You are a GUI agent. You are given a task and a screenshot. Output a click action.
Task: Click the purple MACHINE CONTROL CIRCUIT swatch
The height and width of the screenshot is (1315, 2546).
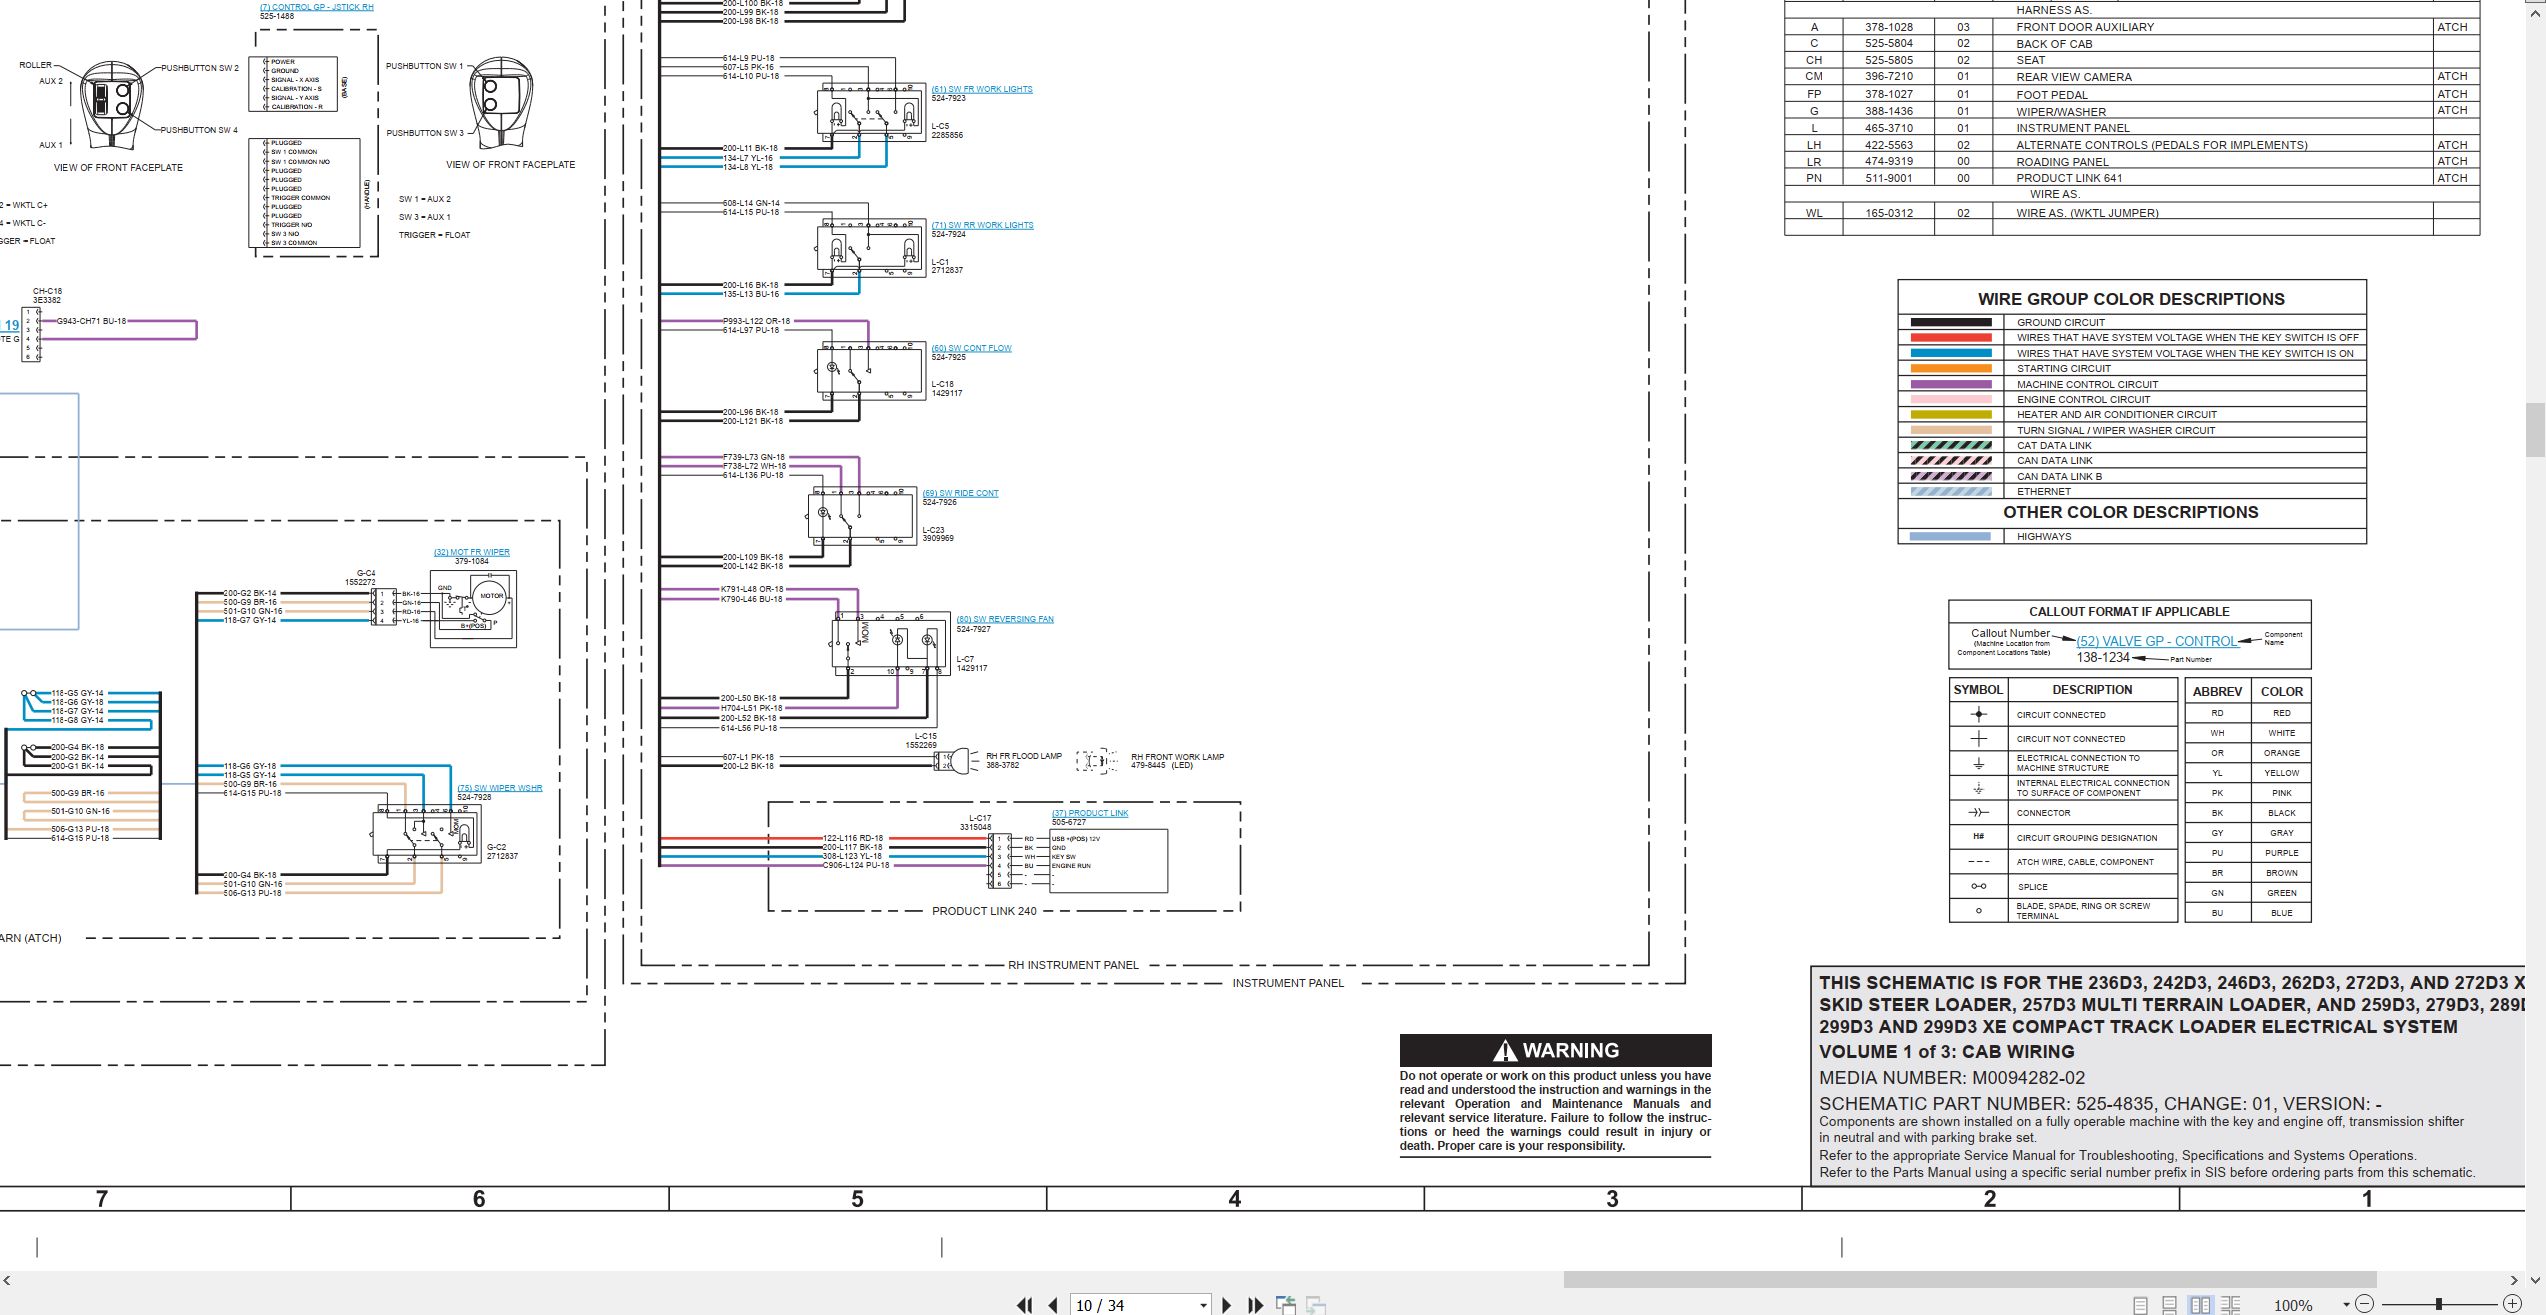tap(1950, 384)
